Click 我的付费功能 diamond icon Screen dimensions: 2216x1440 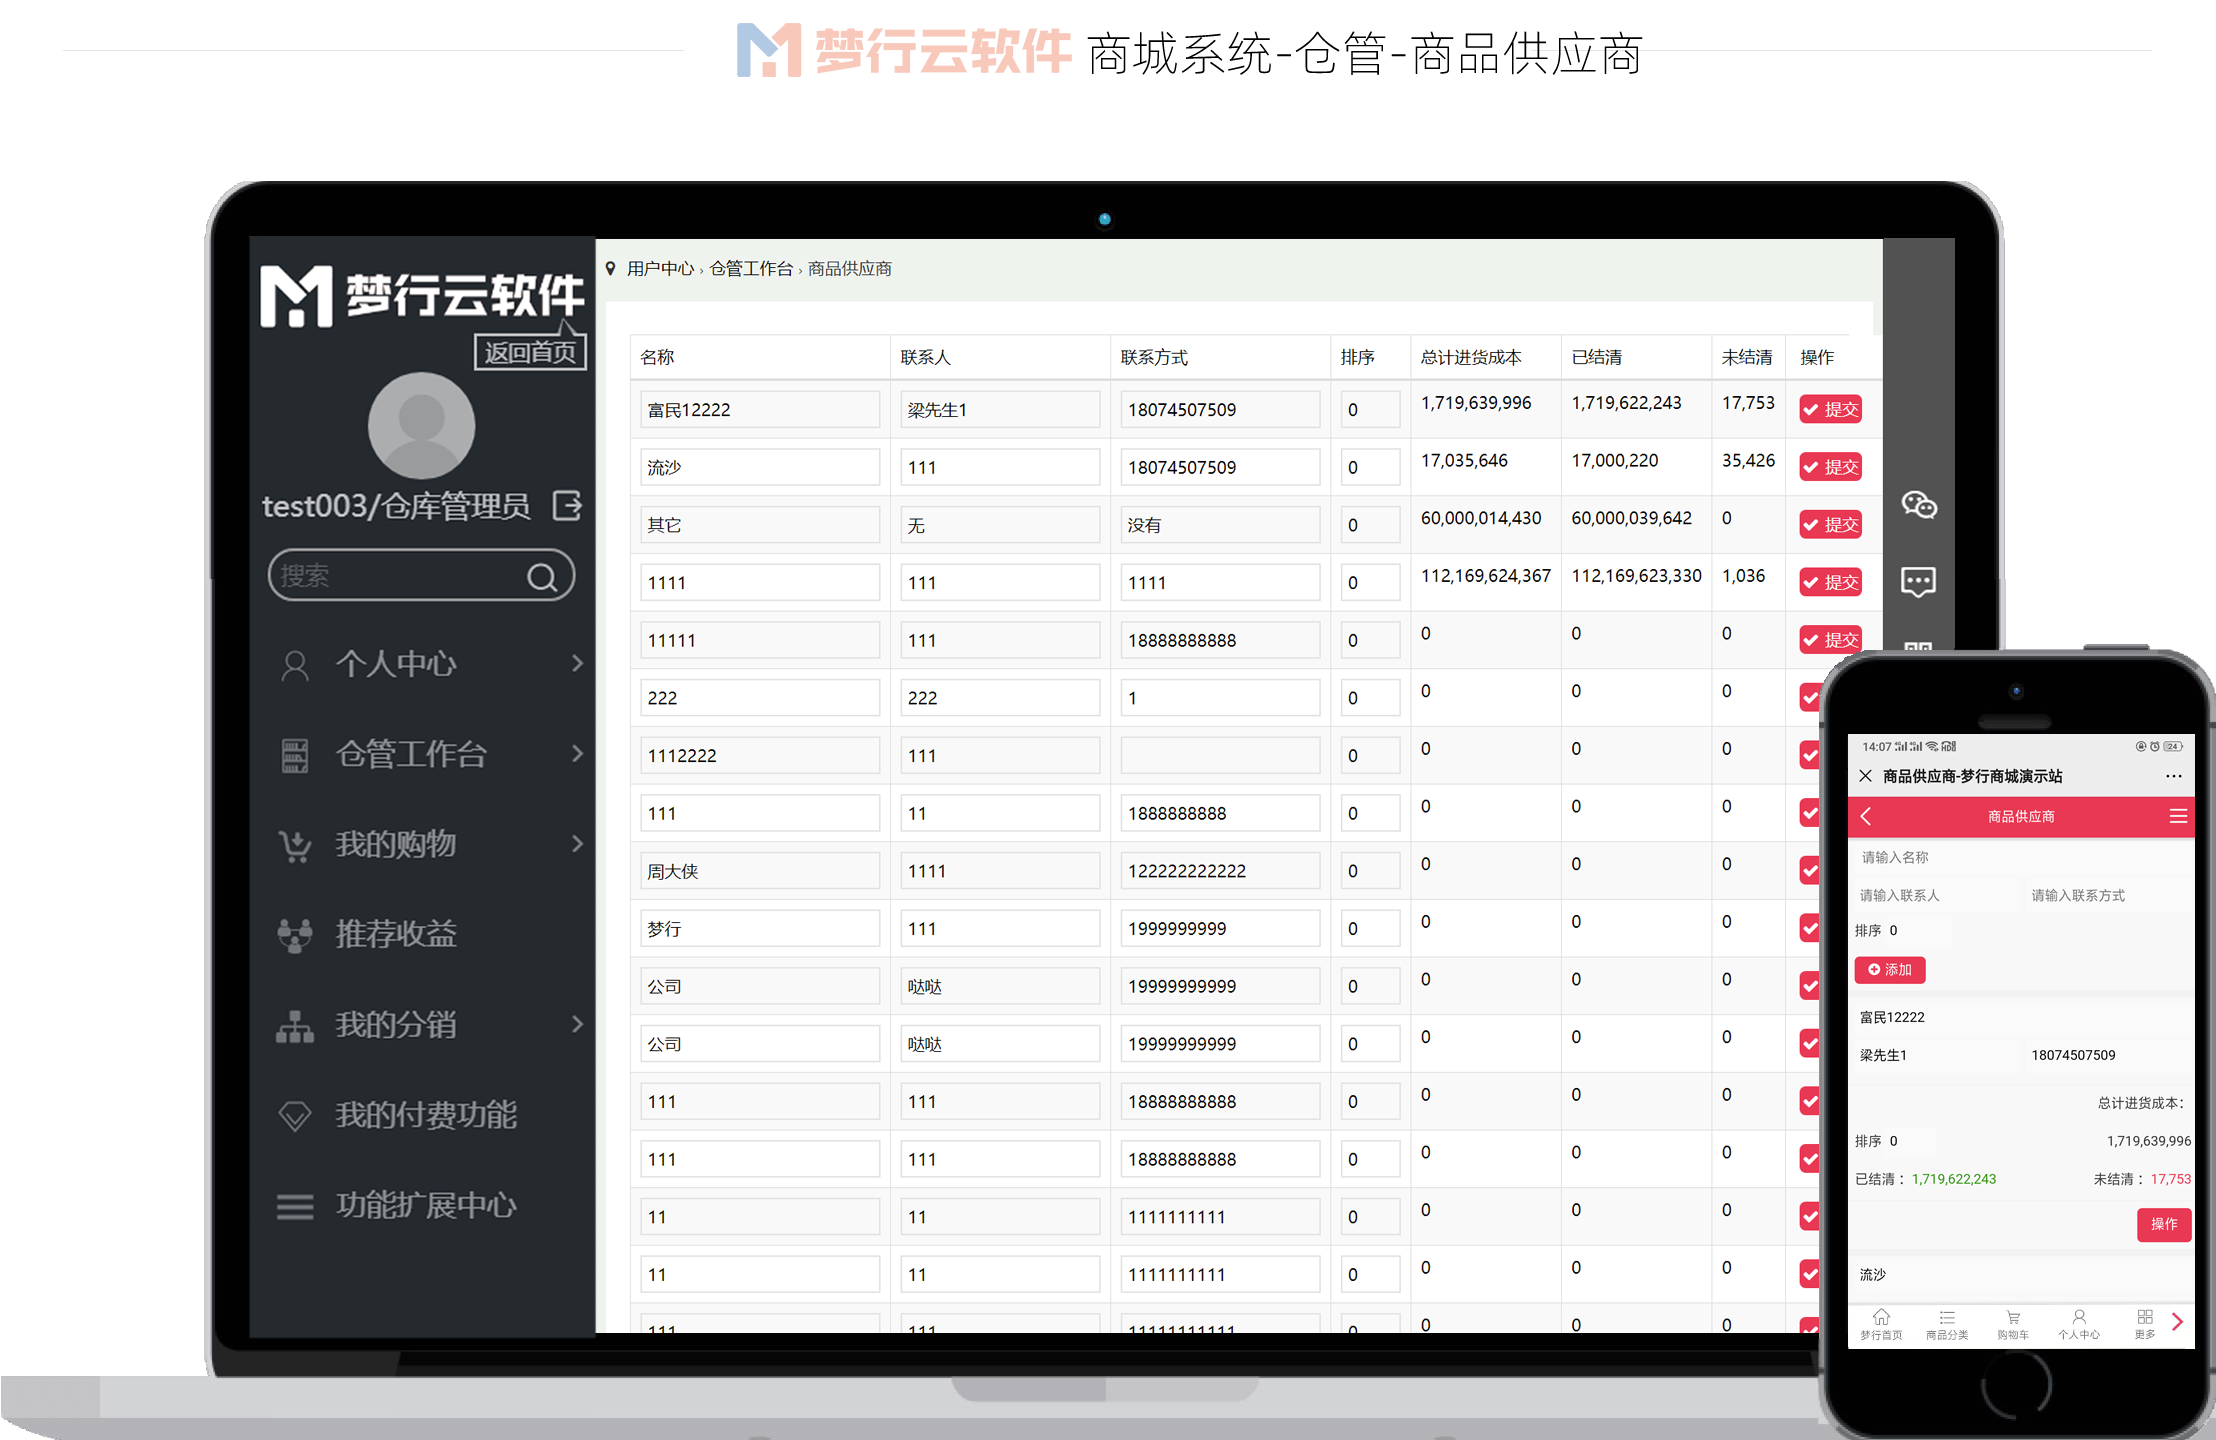pos(295,1116)
